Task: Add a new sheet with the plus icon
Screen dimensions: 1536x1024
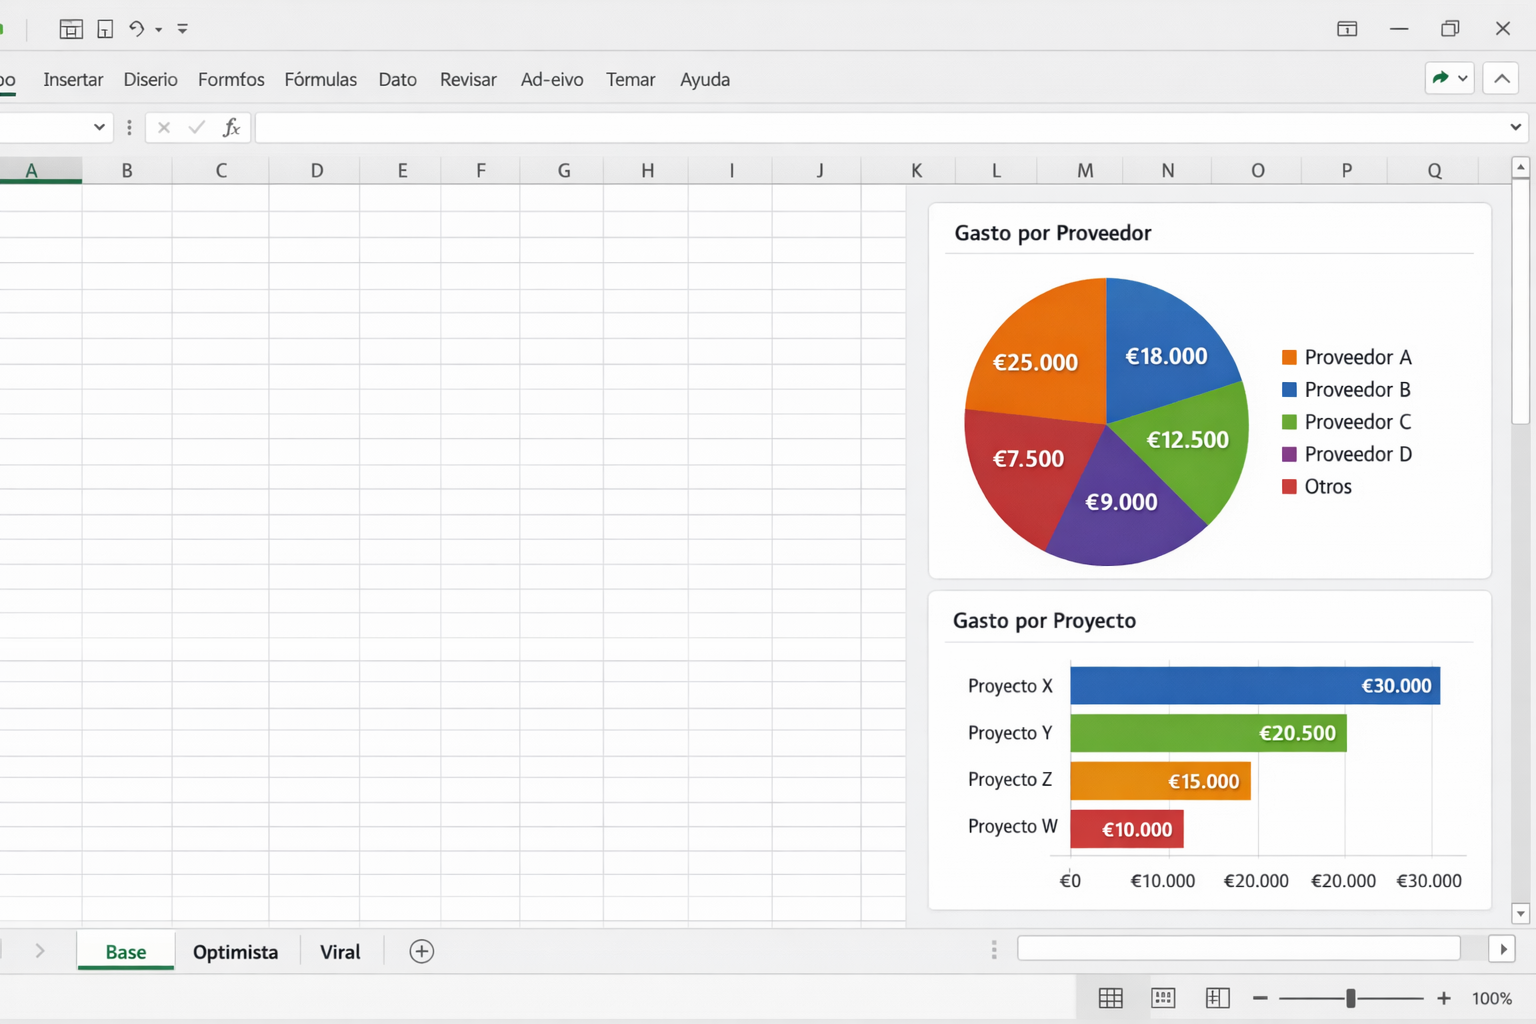Action: pyautogui.click(x=422, y=951)
